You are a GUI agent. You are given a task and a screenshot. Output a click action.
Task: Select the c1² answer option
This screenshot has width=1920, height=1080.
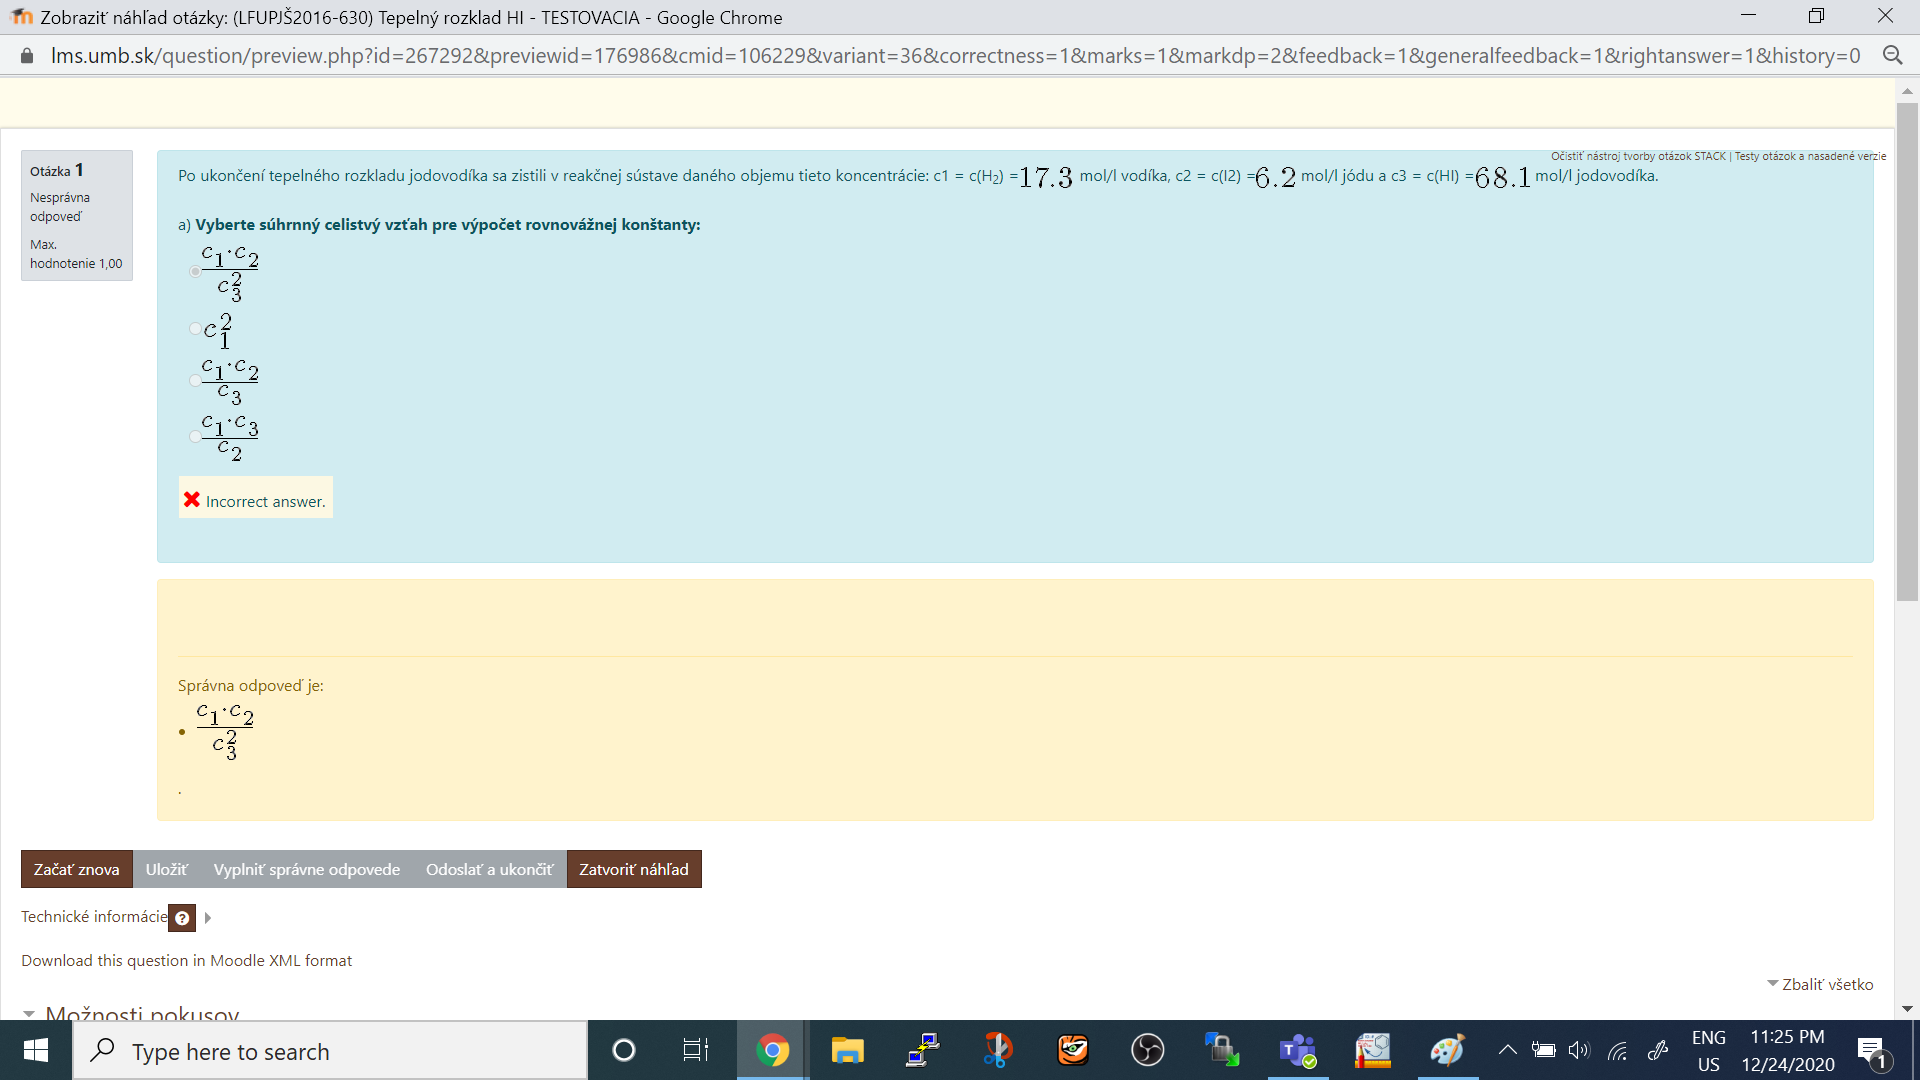tap(195, 328)
